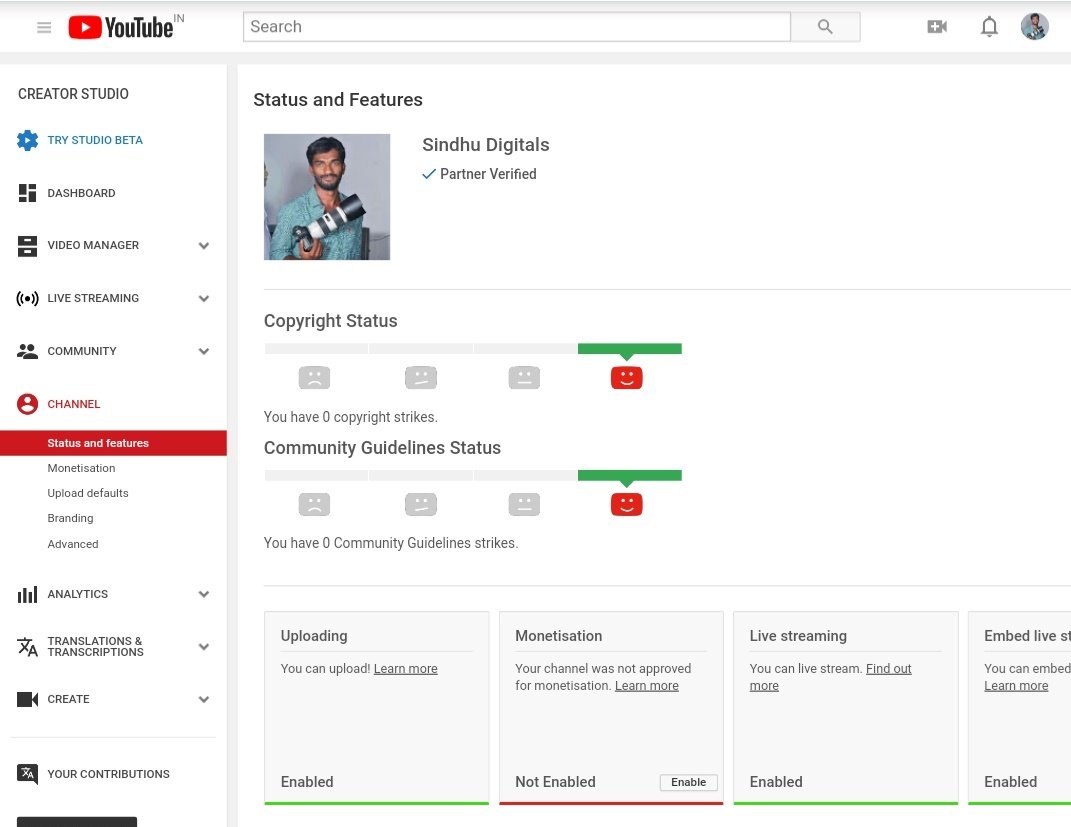Click the YouTube logo
The height and width of the screenshot is (827, 1071).
point(121,27)
